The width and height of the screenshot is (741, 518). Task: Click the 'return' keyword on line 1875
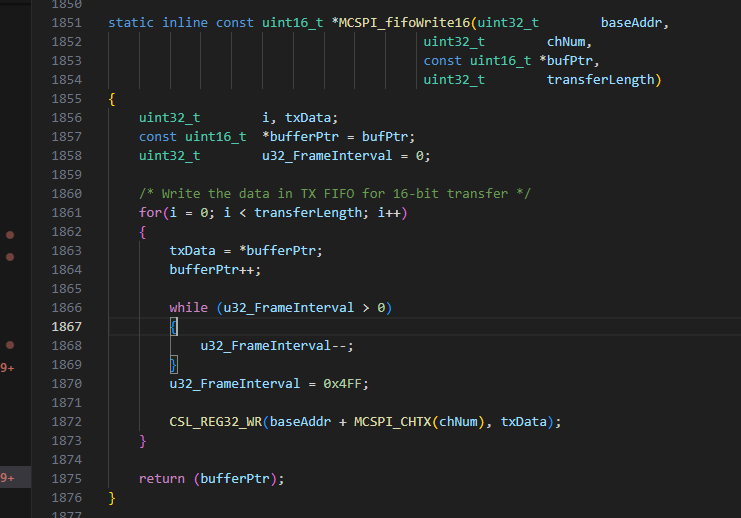[x=162, y=478]
